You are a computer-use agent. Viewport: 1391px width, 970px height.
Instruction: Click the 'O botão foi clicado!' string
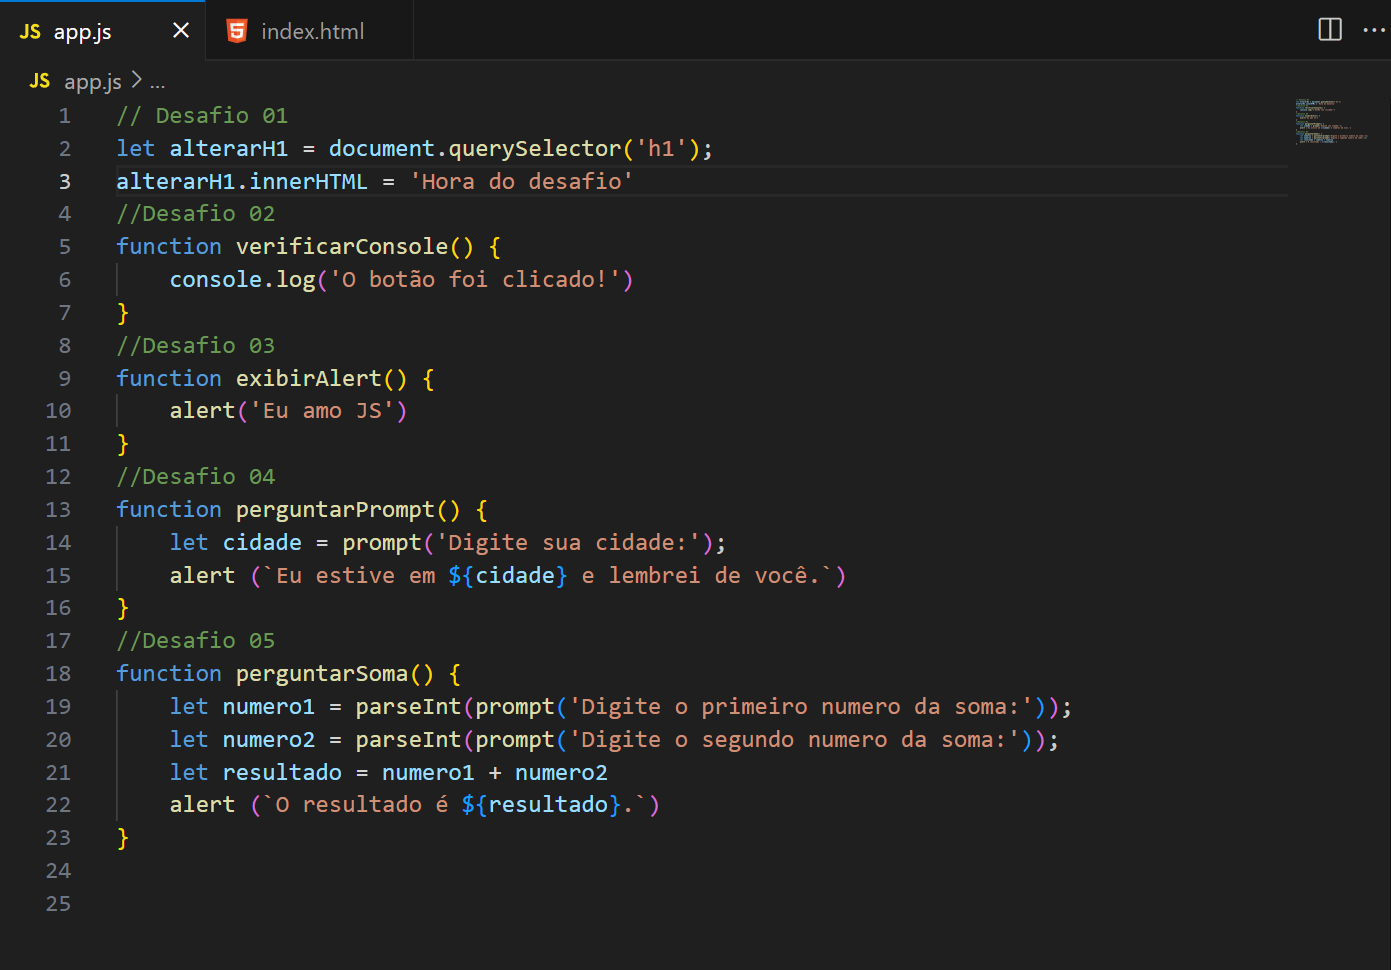475,280
